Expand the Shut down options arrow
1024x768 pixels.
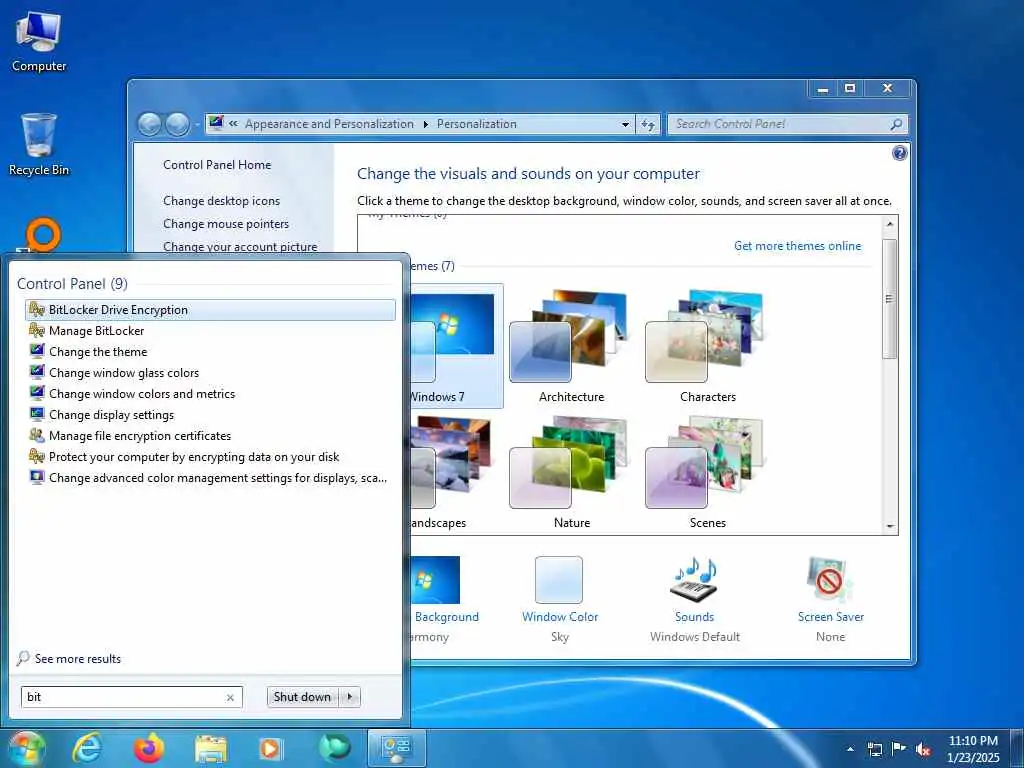349,697
